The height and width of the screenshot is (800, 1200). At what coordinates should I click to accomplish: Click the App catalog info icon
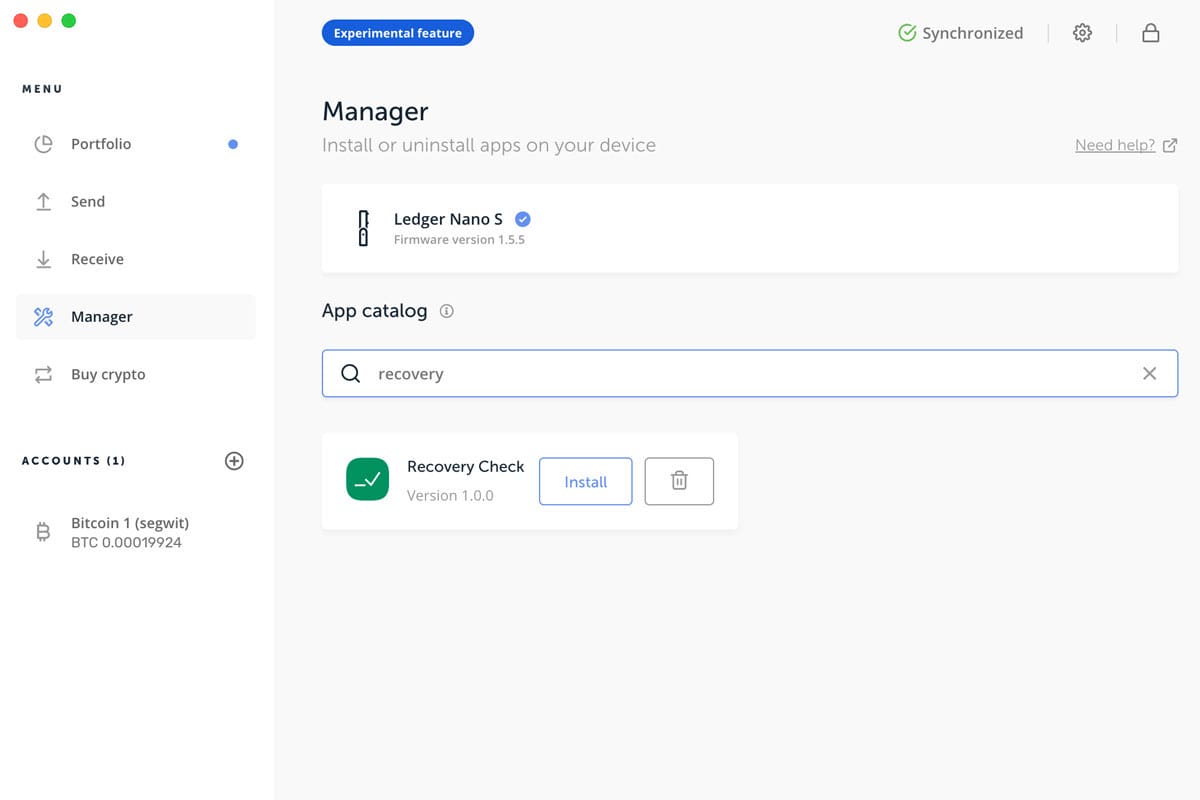[447, 311]
